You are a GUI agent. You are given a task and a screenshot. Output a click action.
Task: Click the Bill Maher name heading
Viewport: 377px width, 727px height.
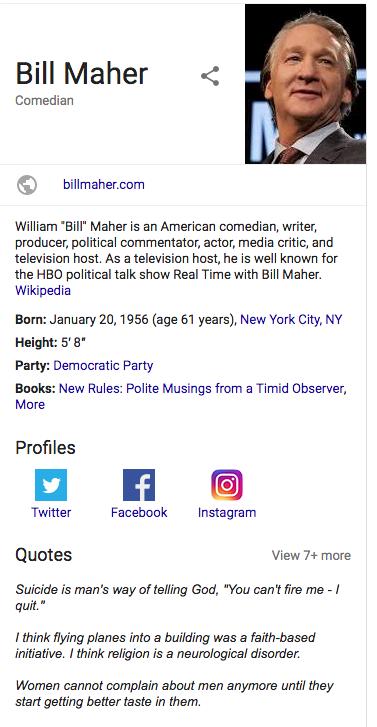pyautogui.click(x=82, y=74)
